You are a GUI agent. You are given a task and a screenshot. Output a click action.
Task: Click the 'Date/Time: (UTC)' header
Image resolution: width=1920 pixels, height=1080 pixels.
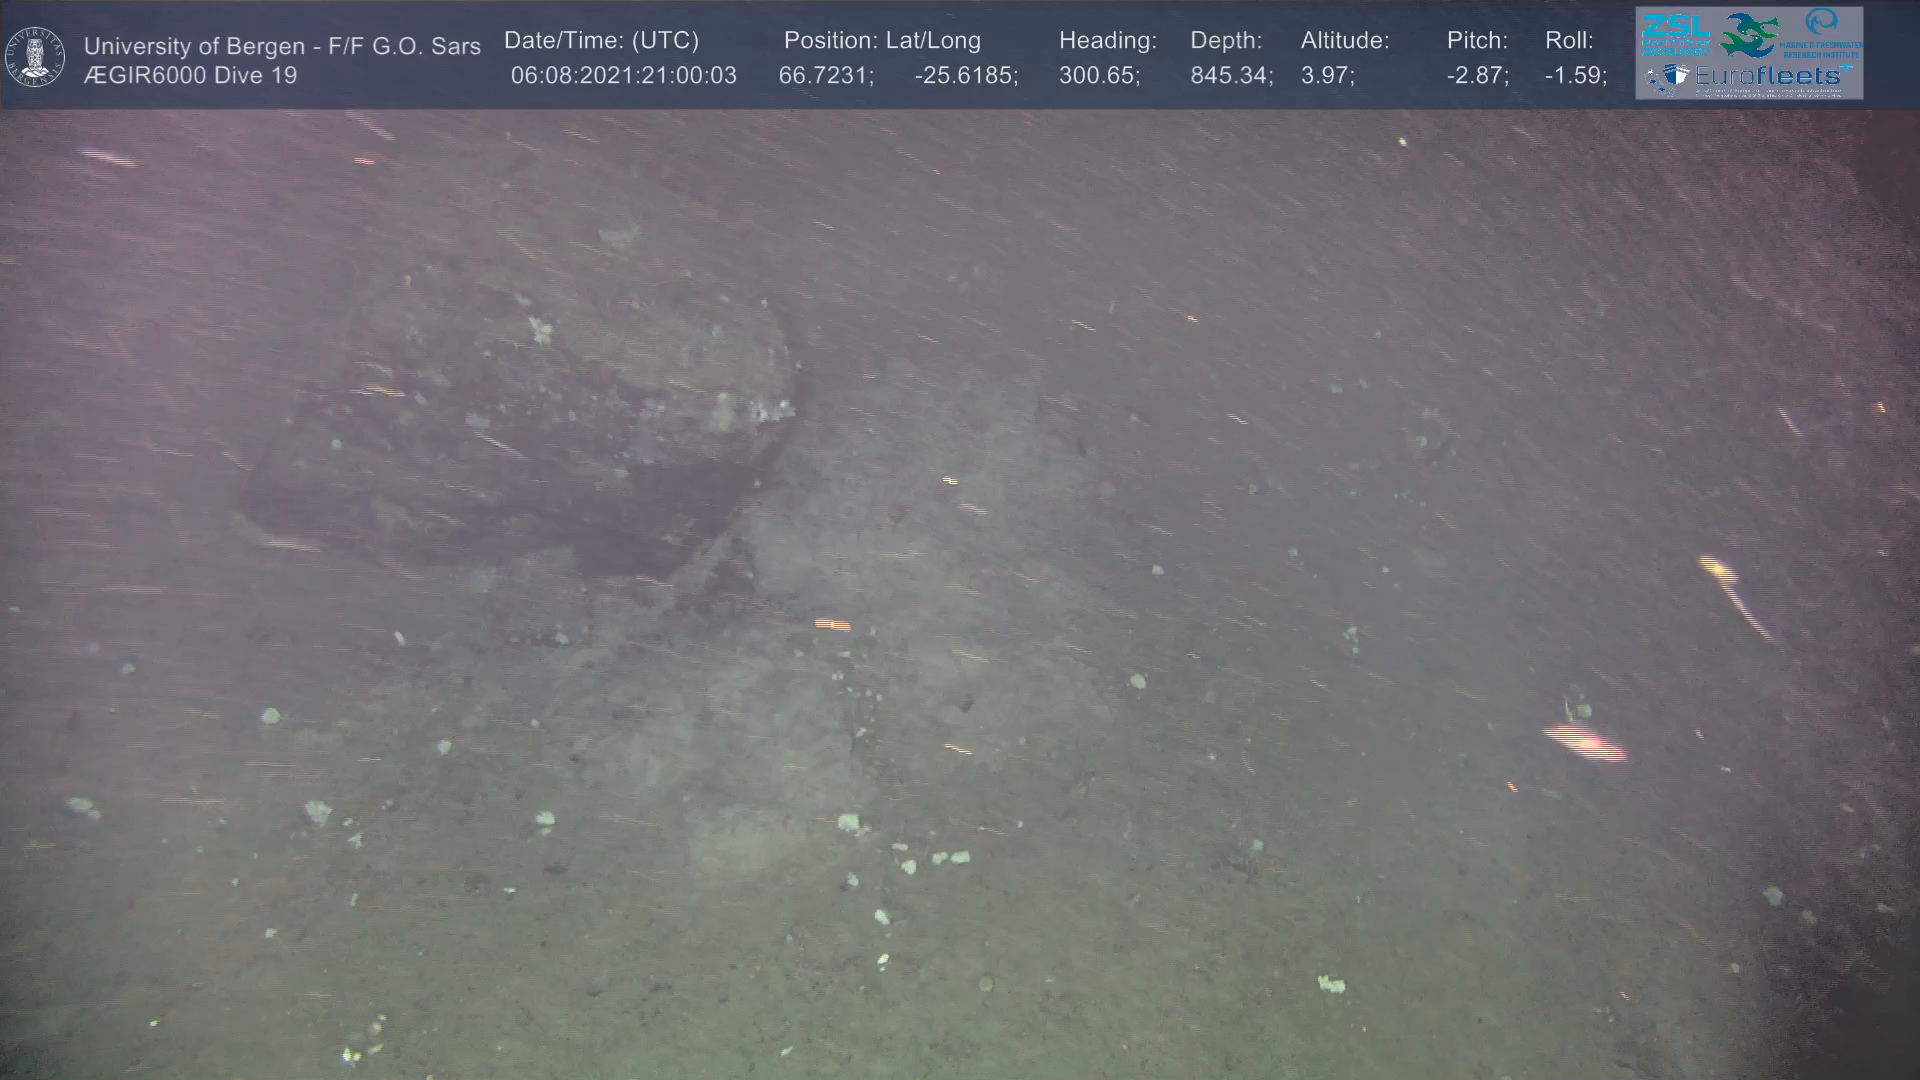click(x=601, y=41)
